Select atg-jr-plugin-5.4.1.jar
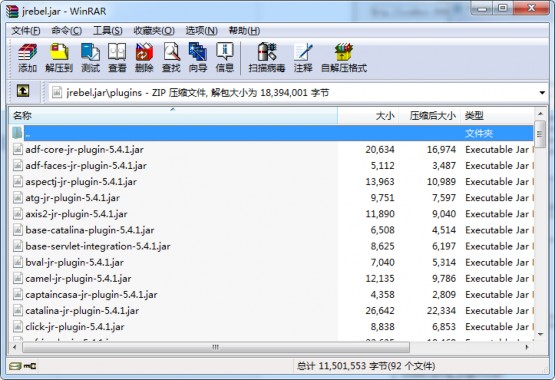The width and height of the screenshot is (555, 380). click(x=72, y=198)
